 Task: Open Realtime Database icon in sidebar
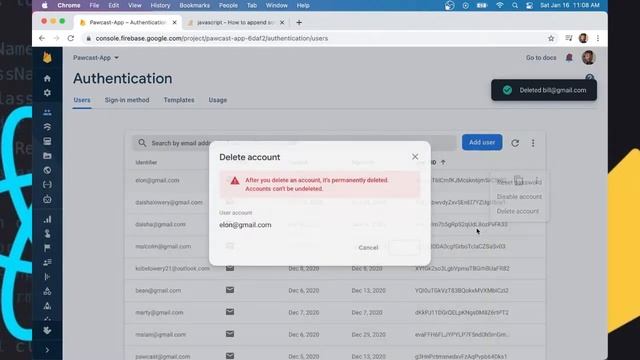47,141
